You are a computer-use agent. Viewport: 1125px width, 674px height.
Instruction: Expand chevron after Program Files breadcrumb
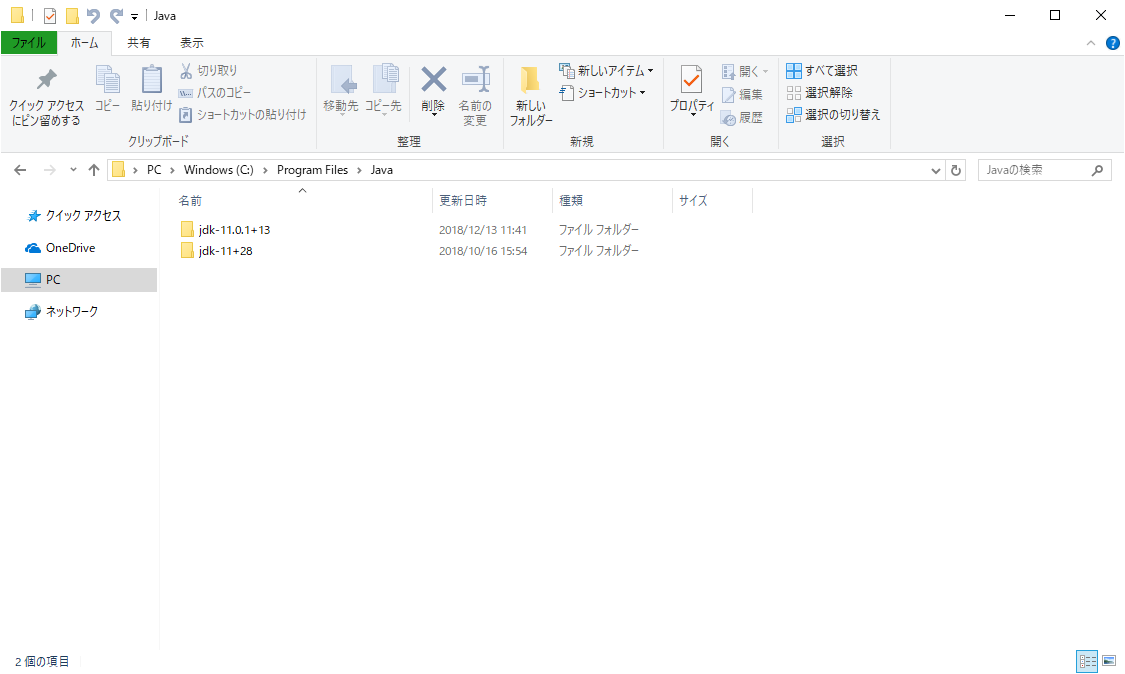coord(359,170)
